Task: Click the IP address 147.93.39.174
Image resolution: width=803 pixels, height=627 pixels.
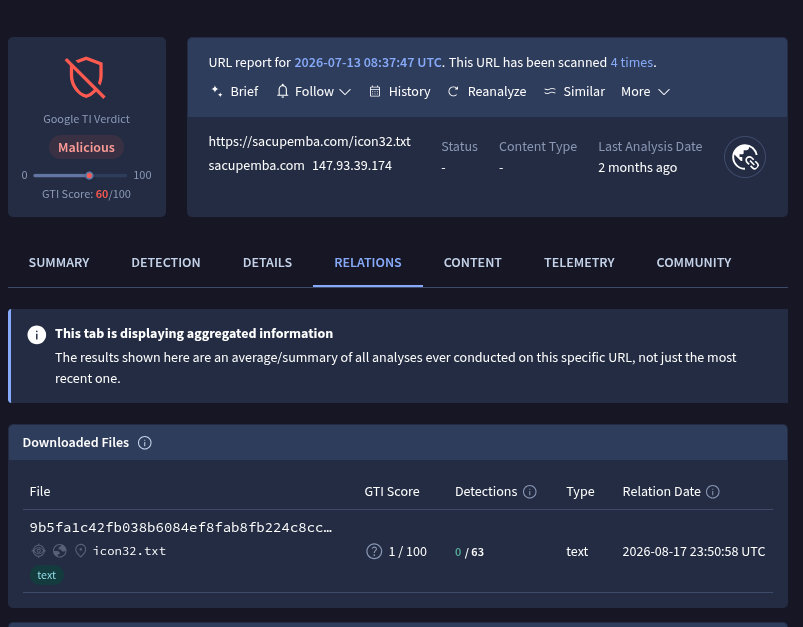Action: coord(352,165)
